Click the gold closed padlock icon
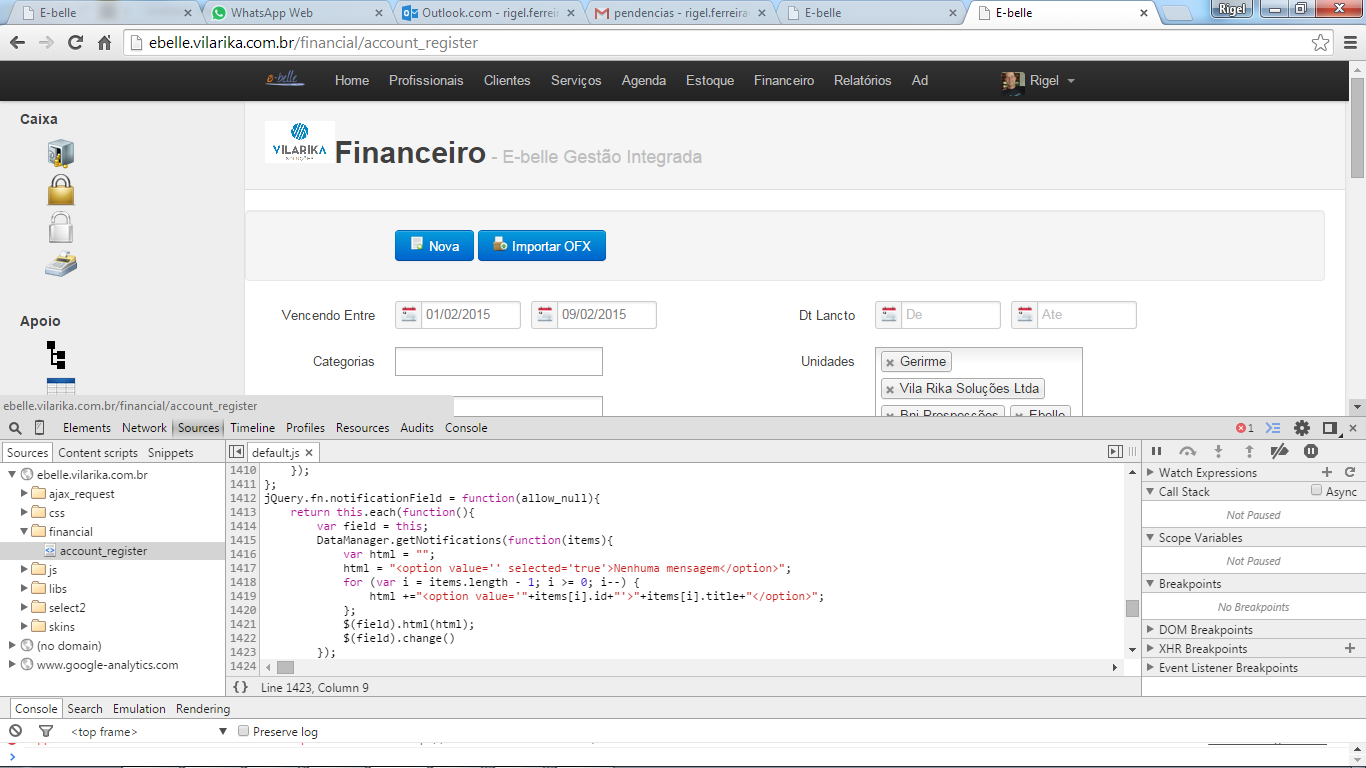The width and height of the screenshot is (1366, 768). click(61, 190)
